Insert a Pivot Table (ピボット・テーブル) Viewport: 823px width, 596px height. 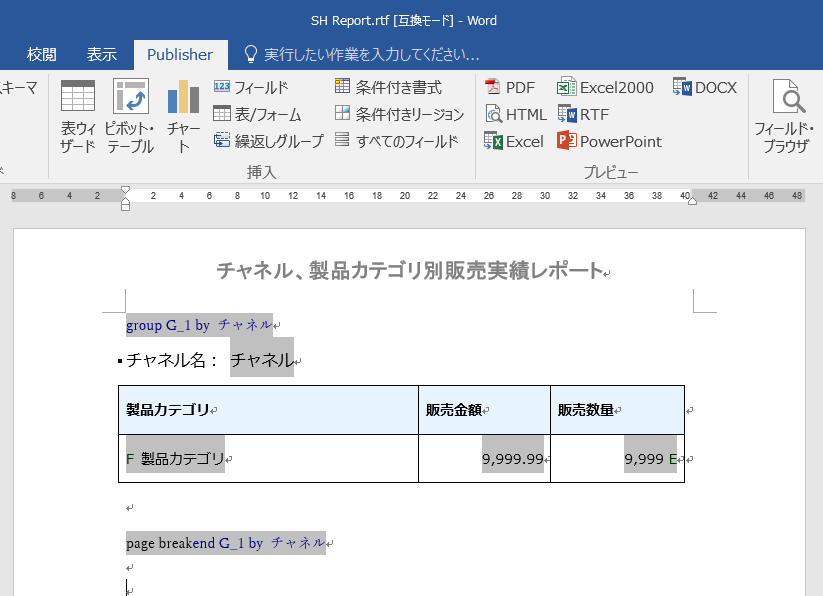click(130, 116)
